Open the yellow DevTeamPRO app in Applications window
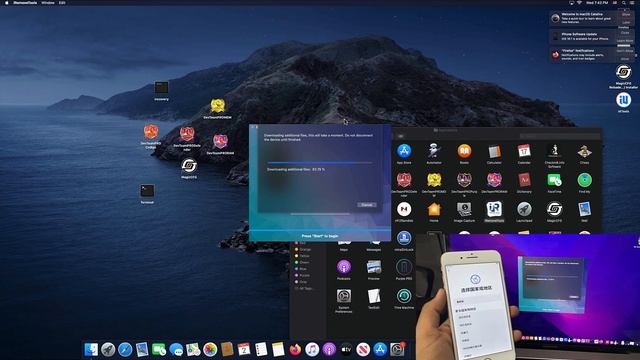This screenshot has width=640, height=360. (434, 180)
